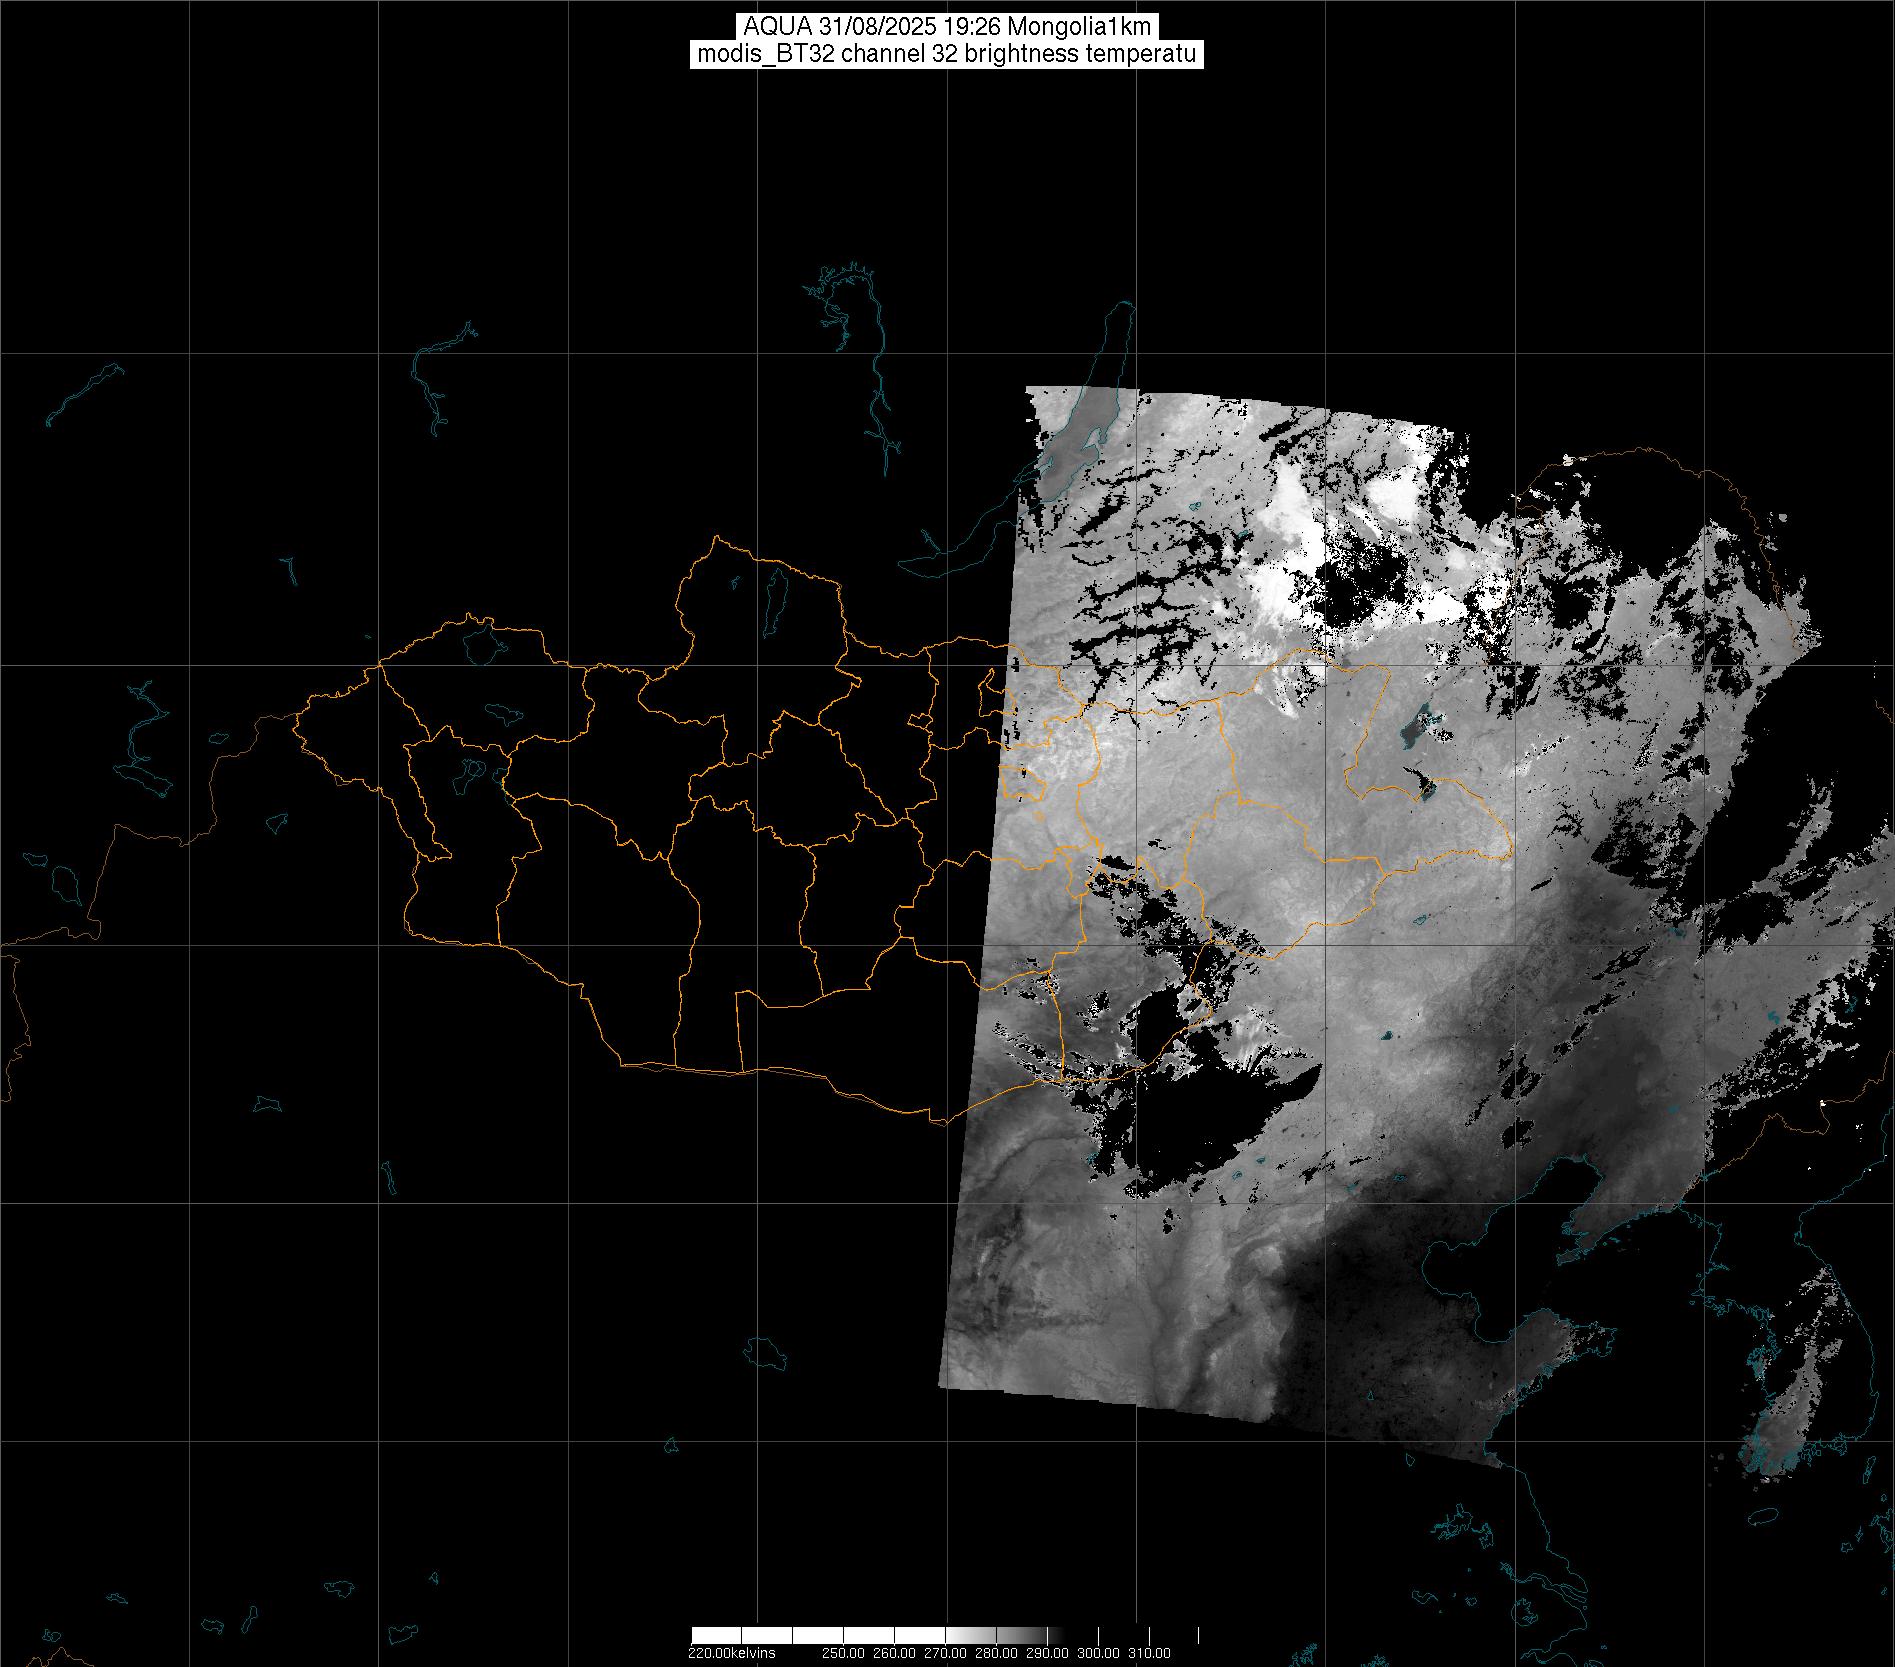1895x1667 pixels.
Task: Click the title "AQUA 31/08/2025 19:26 Mongolia1km"
Action: pyautogui.click(x=947, y=27)
